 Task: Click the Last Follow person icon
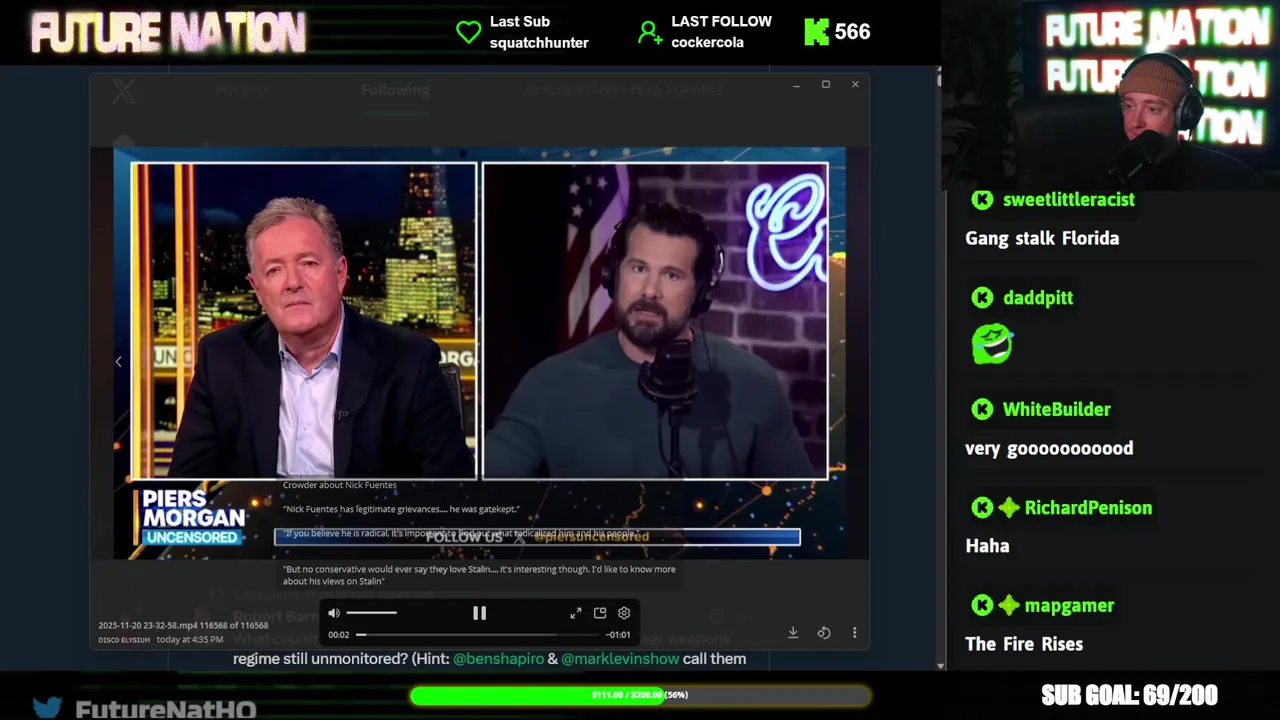pyautogui.click(x=650, y=32)
